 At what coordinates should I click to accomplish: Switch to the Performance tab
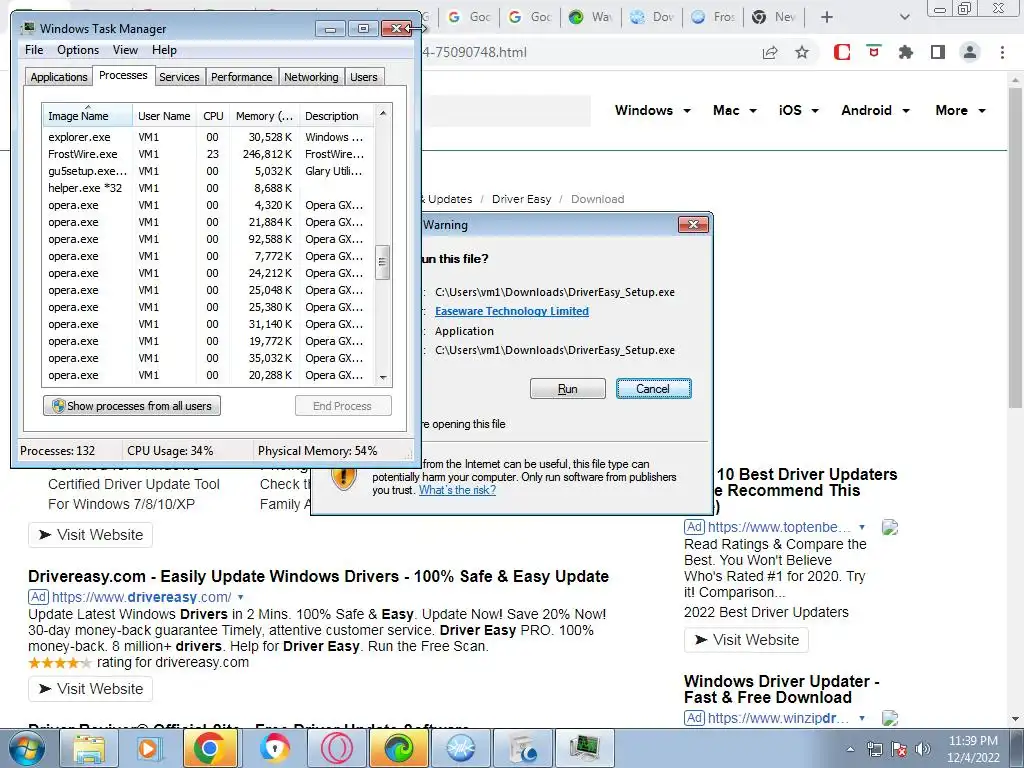coord(242,77)
